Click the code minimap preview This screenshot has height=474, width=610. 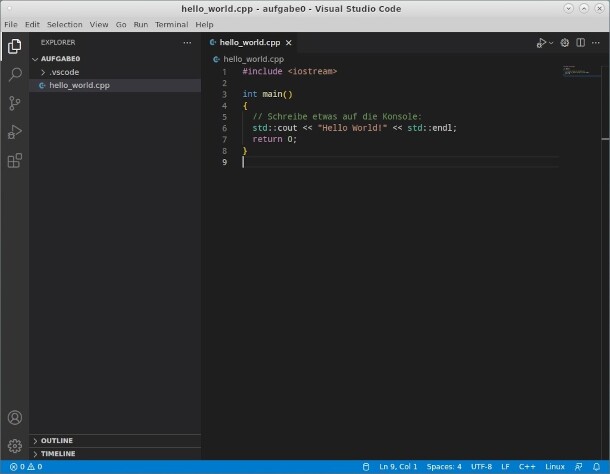point(581,72)
